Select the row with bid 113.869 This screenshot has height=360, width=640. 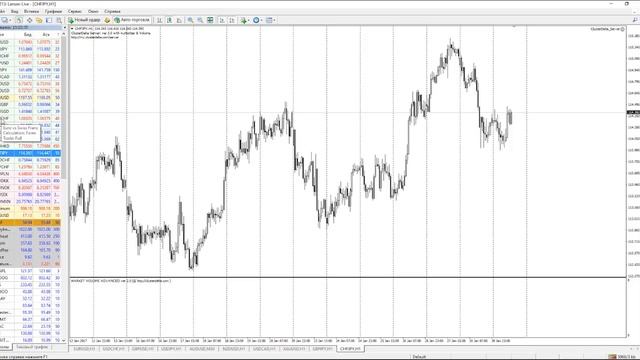31,49
